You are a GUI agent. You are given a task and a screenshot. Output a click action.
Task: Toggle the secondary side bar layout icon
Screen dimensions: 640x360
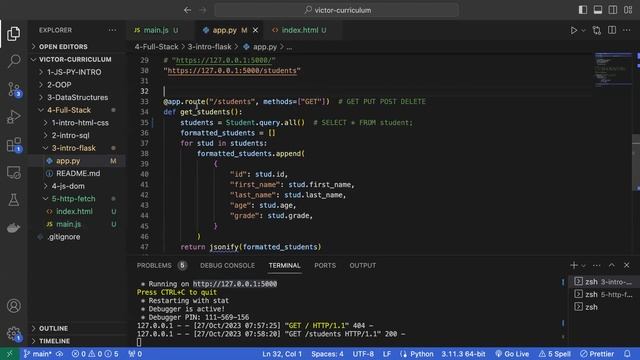tap(613, 10)
